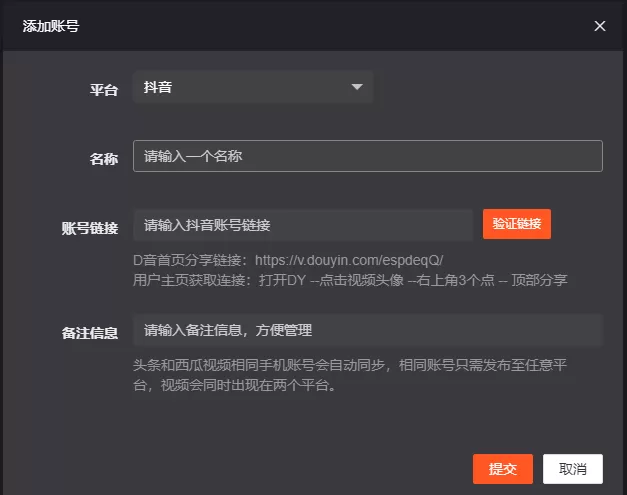Viewport: 627px width, 495px height.
Task: Submit the form with 提交
Action: click(503, 468)
